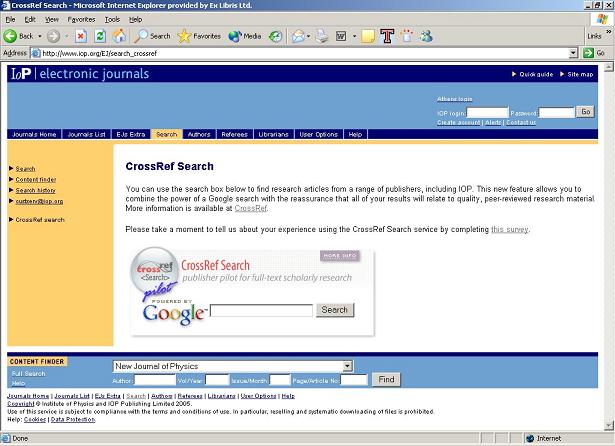This screenshot has height=446, width=615.
Task: Click the Google Search button
Action: 335,310
